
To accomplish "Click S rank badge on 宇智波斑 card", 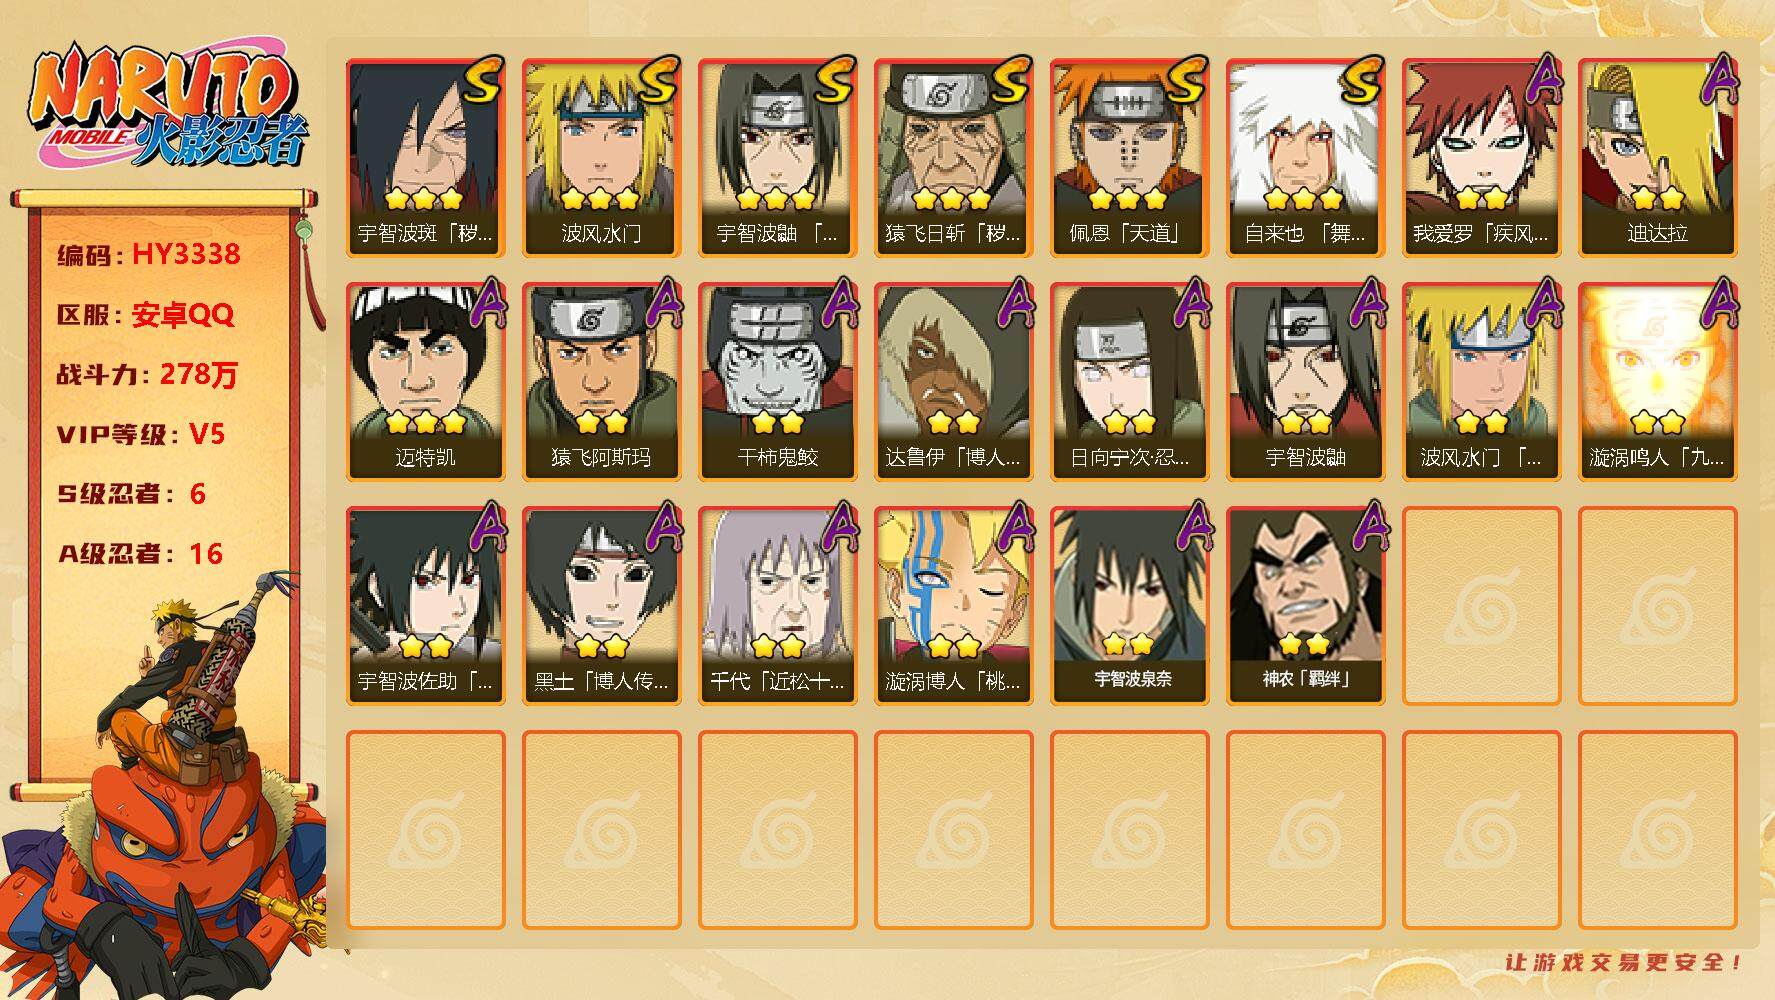I will point(481,82).
